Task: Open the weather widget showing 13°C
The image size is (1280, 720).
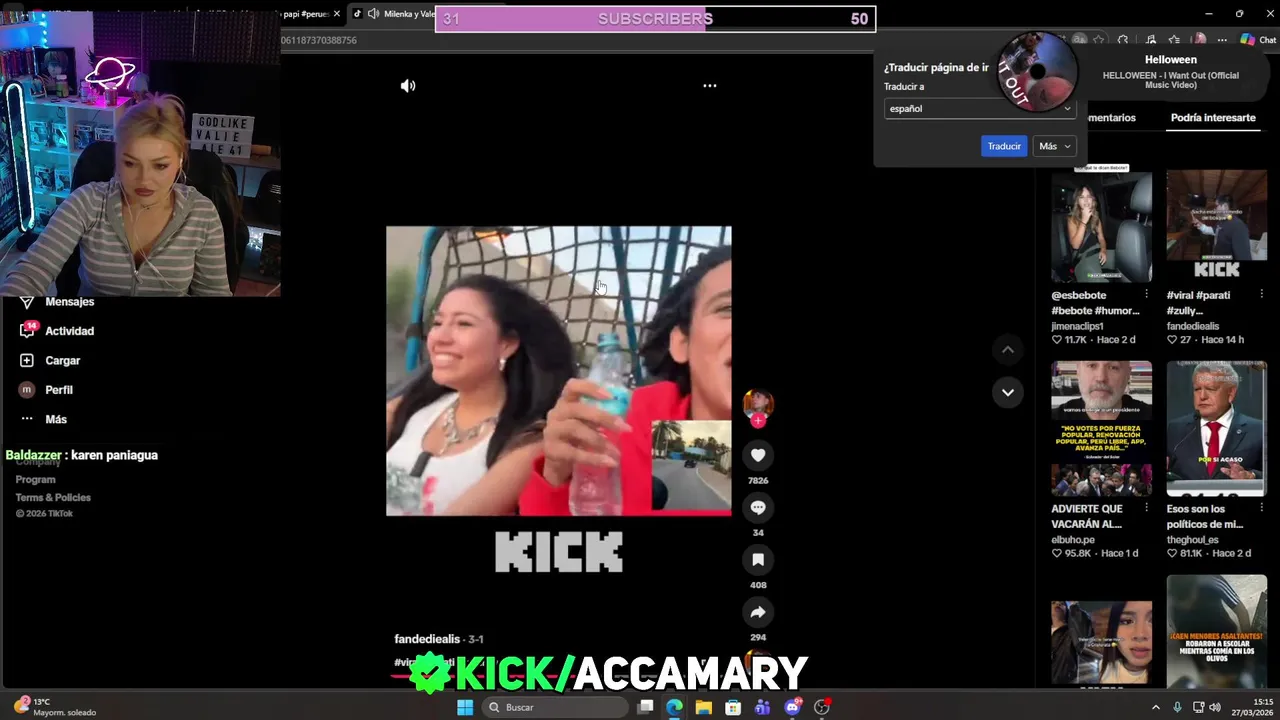Action: pyautogui.click(x=56, y=707)
